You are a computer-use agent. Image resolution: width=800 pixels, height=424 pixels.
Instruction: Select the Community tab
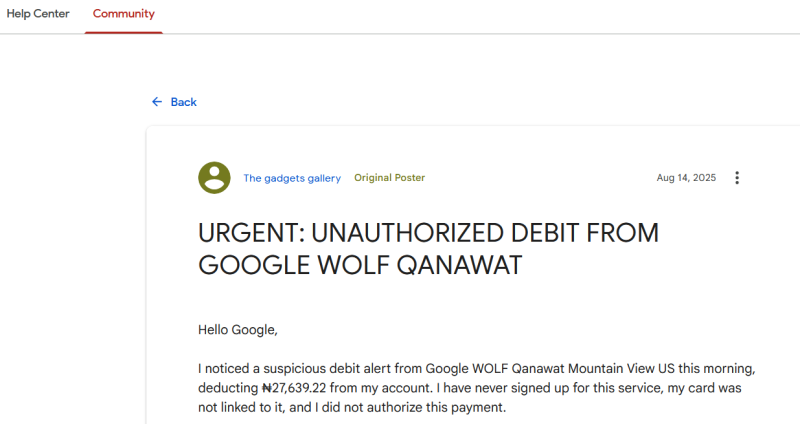click(x=124, y=14)
